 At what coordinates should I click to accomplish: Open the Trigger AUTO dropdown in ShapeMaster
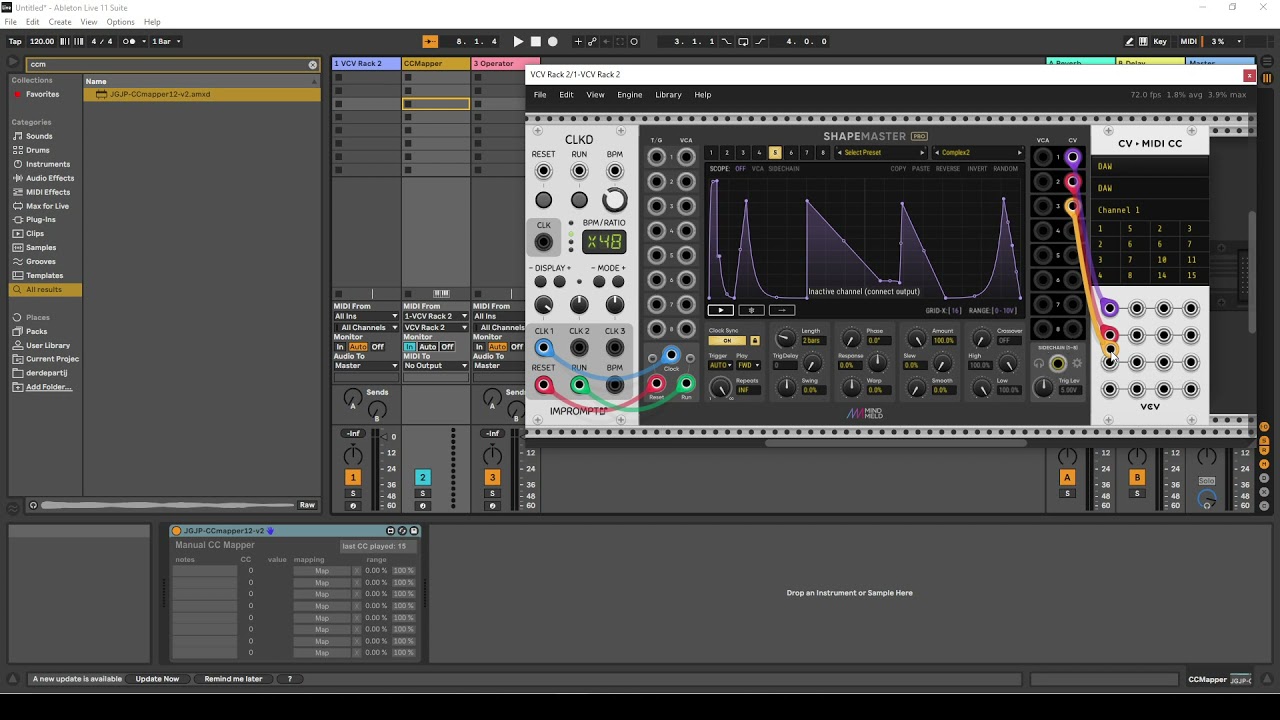[x=720, y=365]
